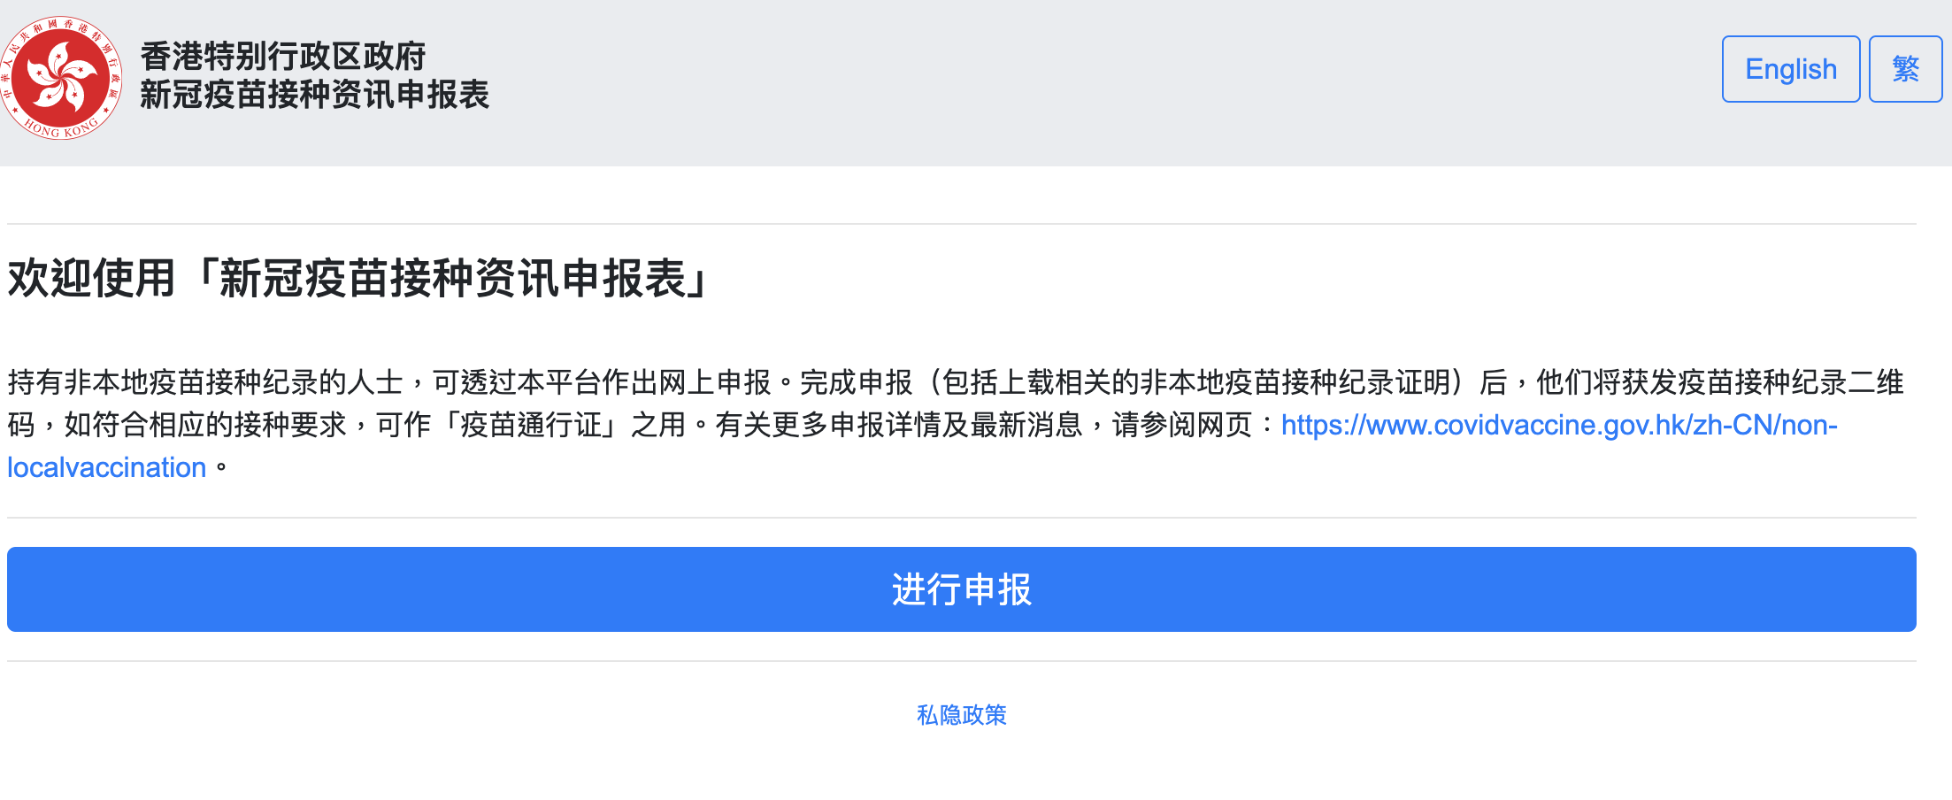
Task: Click the 请参阅网页 text before the link
Action: (x=1182, y=425)
